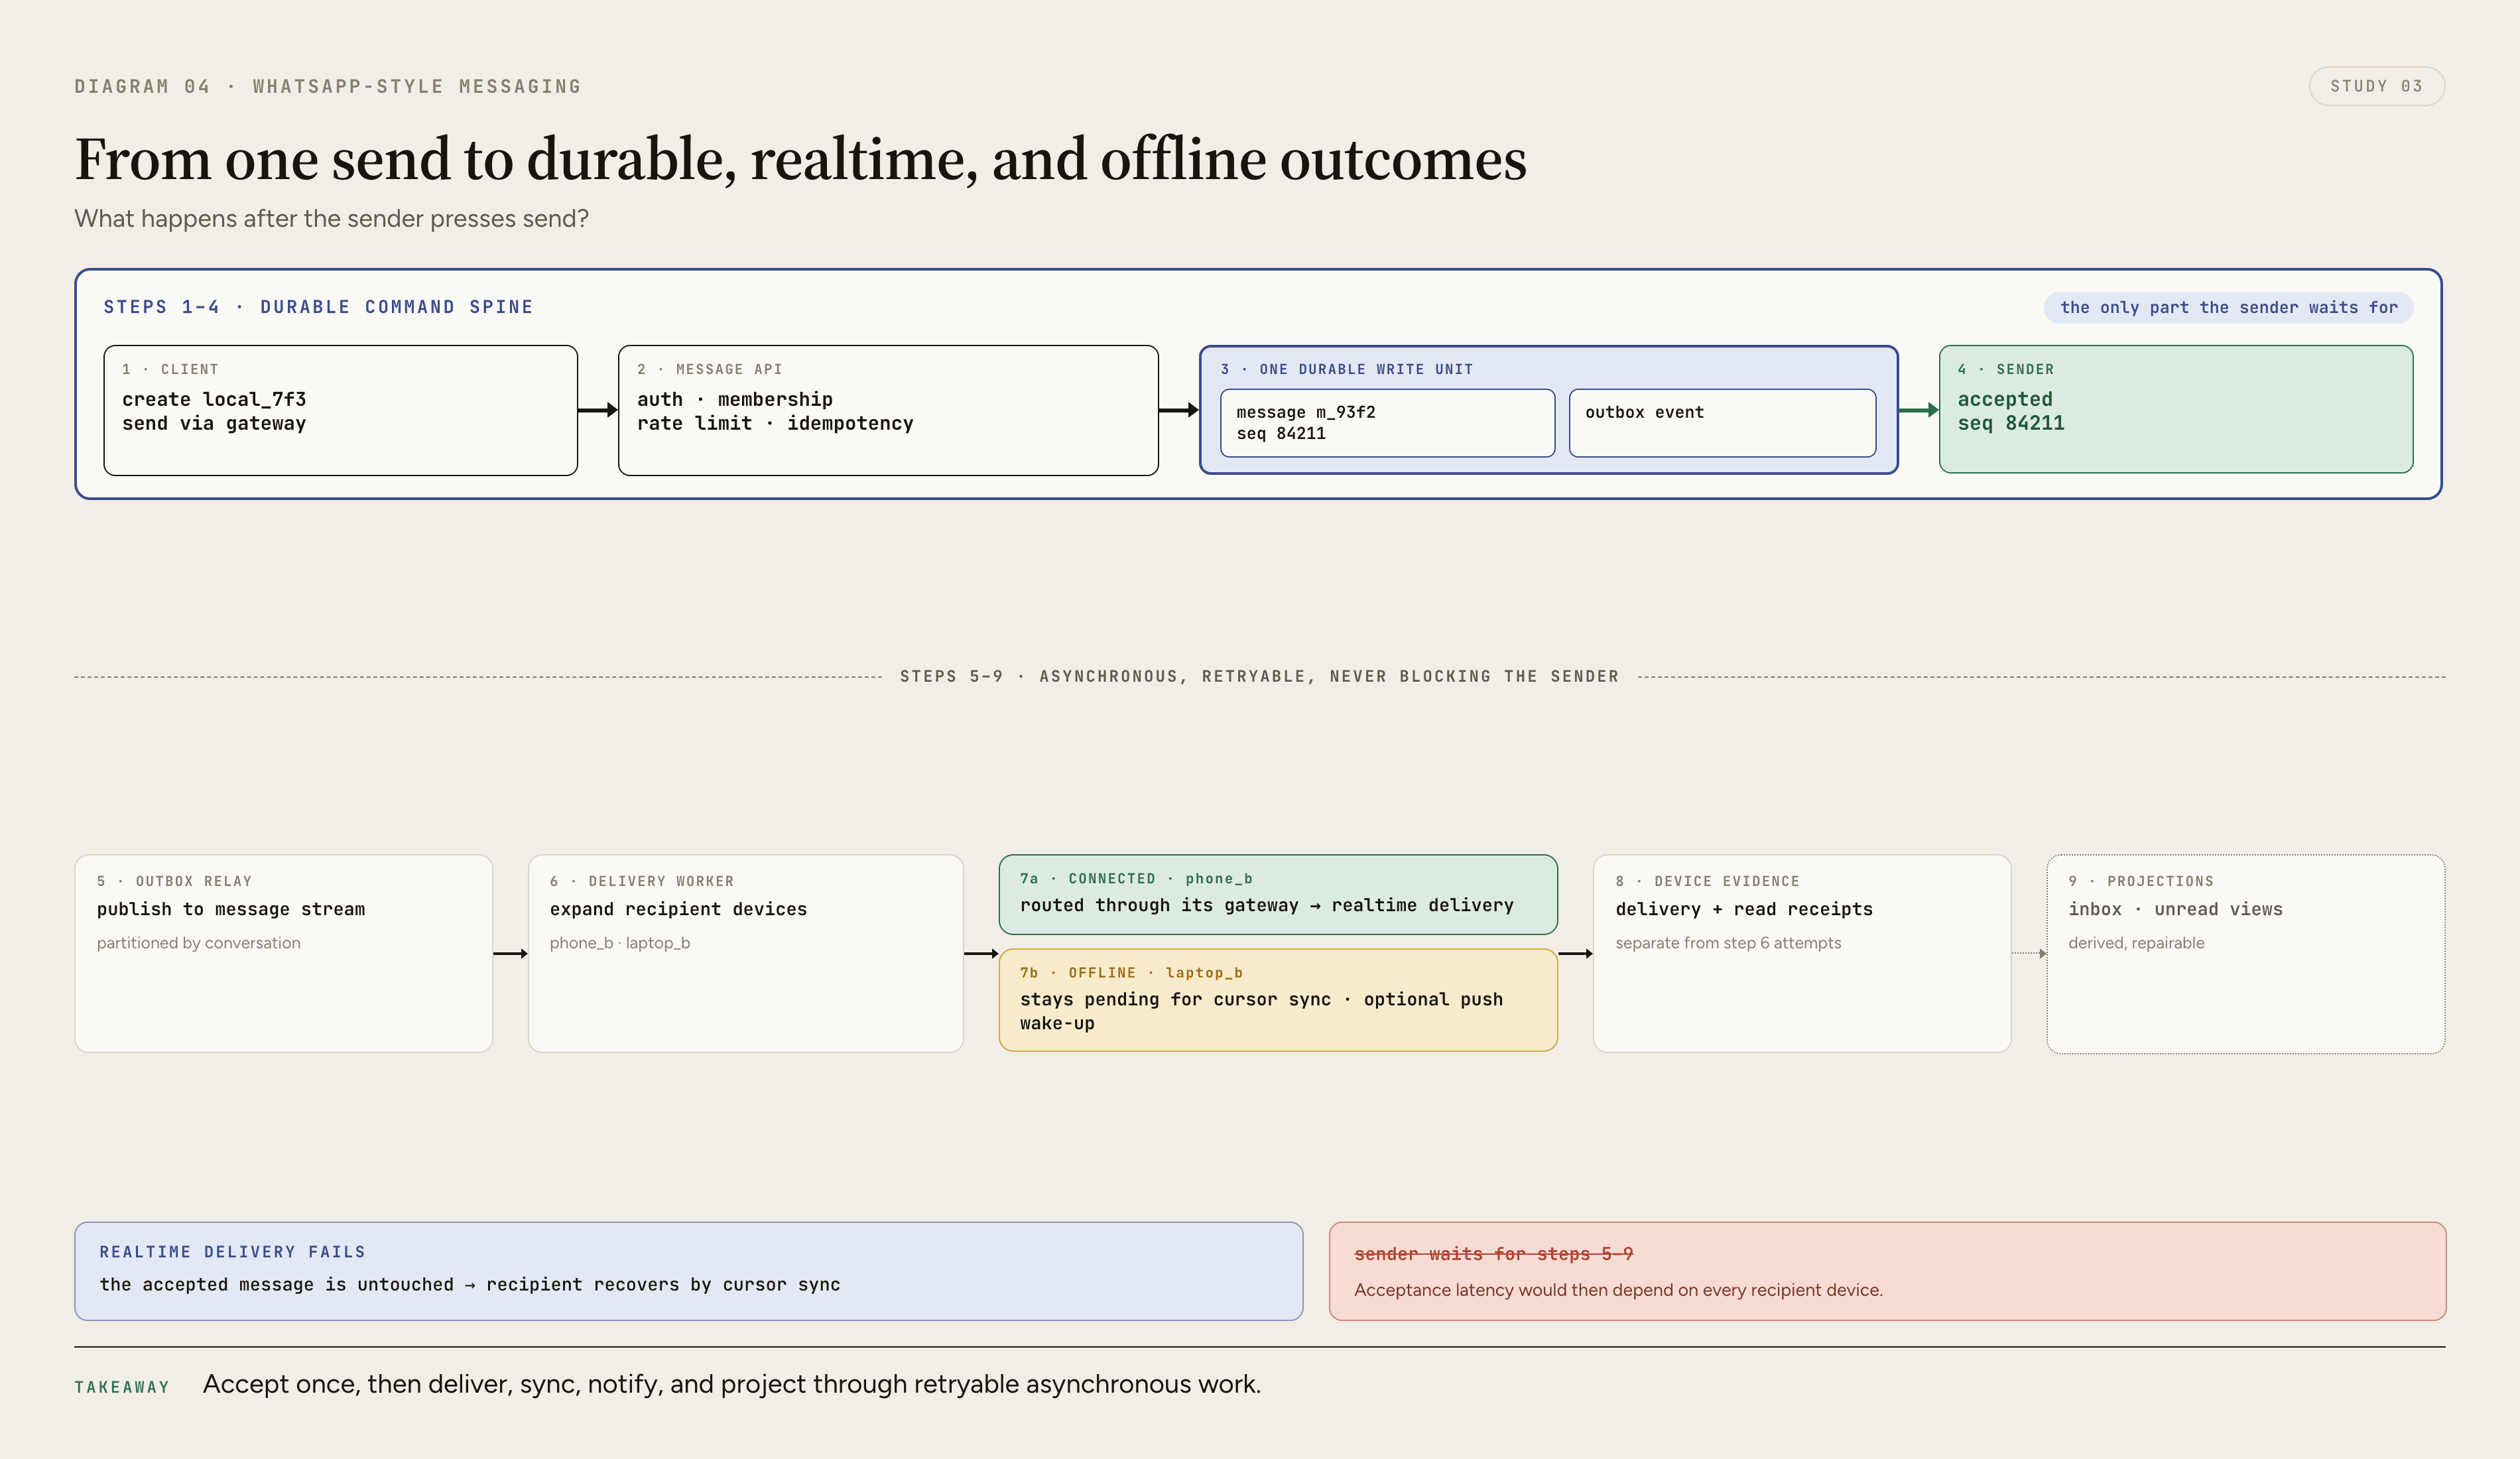The width and height of the screenshot is (2520, 1459).
Task: Click 'send via gateway' line in Client box
Action: [214, 423]
